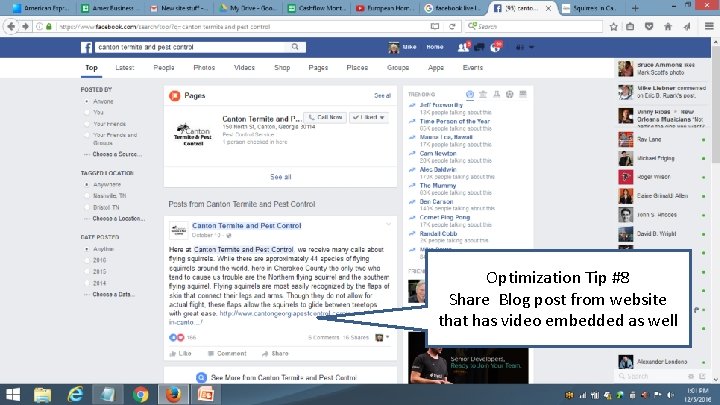720x405 pixels.
Task: Click the Facebook logo icon
Action: tap(86, 47)
